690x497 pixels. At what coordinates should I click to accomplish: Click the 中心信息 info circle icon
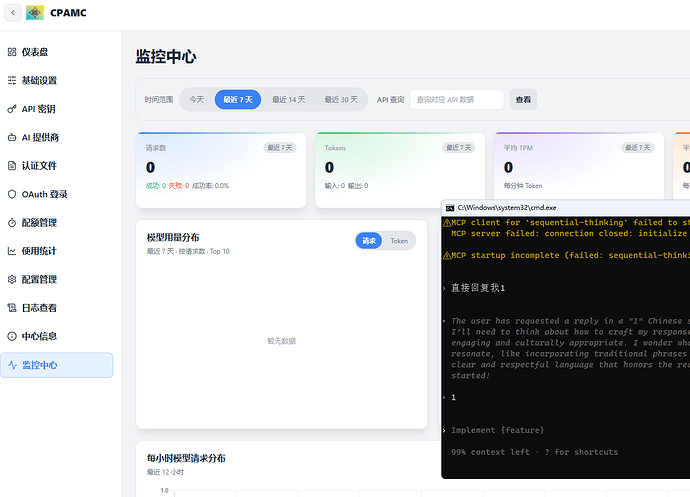point(12,336)
